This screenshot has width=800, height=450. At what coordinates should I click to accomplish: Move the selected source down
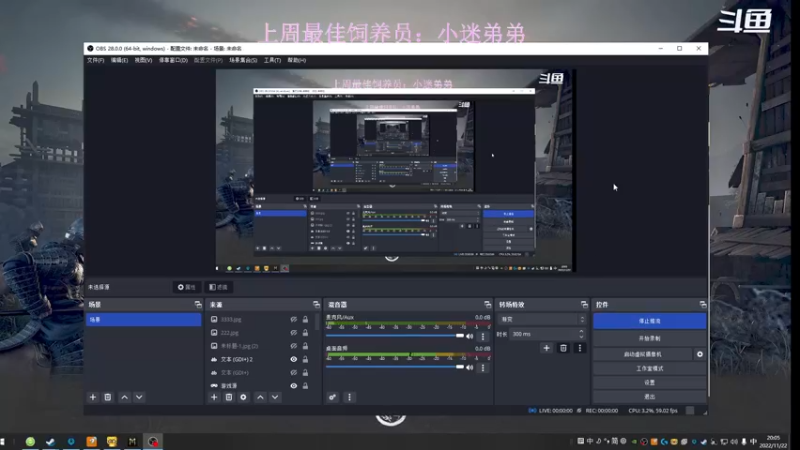[275, 397]
